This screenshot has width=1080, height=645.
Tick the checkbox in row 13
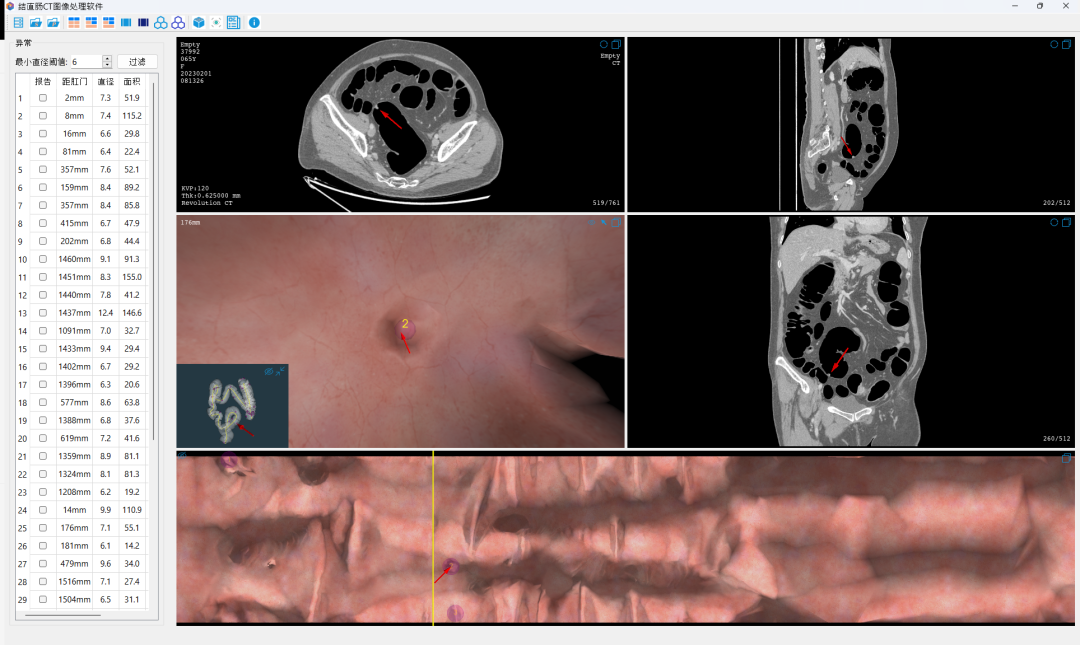pyautogui.click(x=43, y=313)
